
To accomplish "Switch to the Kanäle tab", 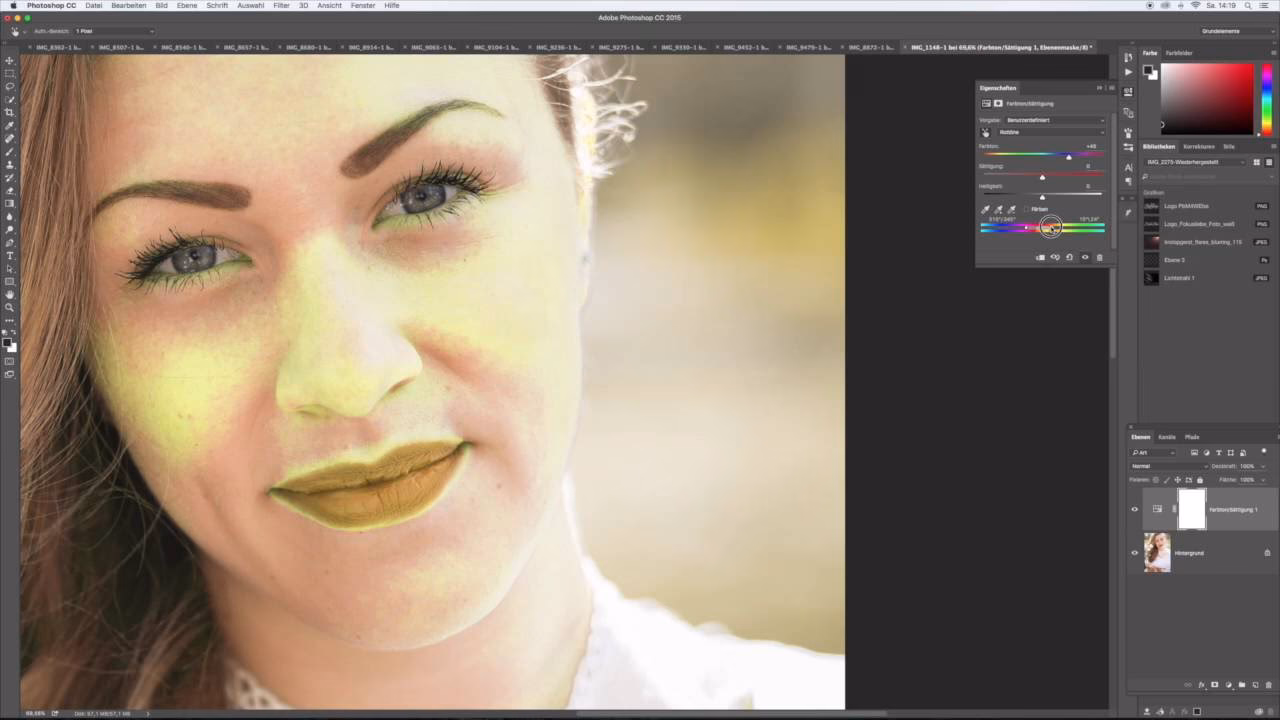I will click(x=1166, y=437).
